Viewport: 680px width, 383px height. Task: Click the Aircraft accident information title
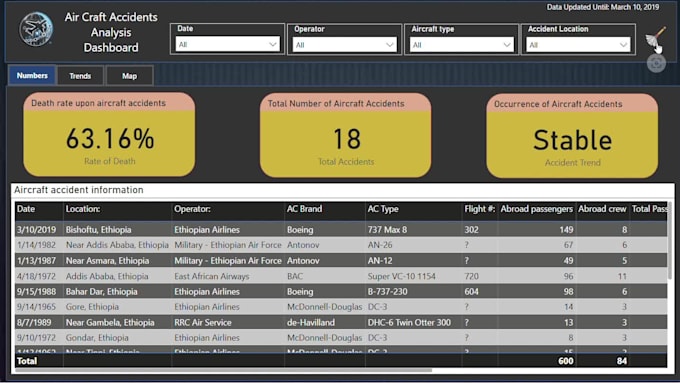click(78, 190)
